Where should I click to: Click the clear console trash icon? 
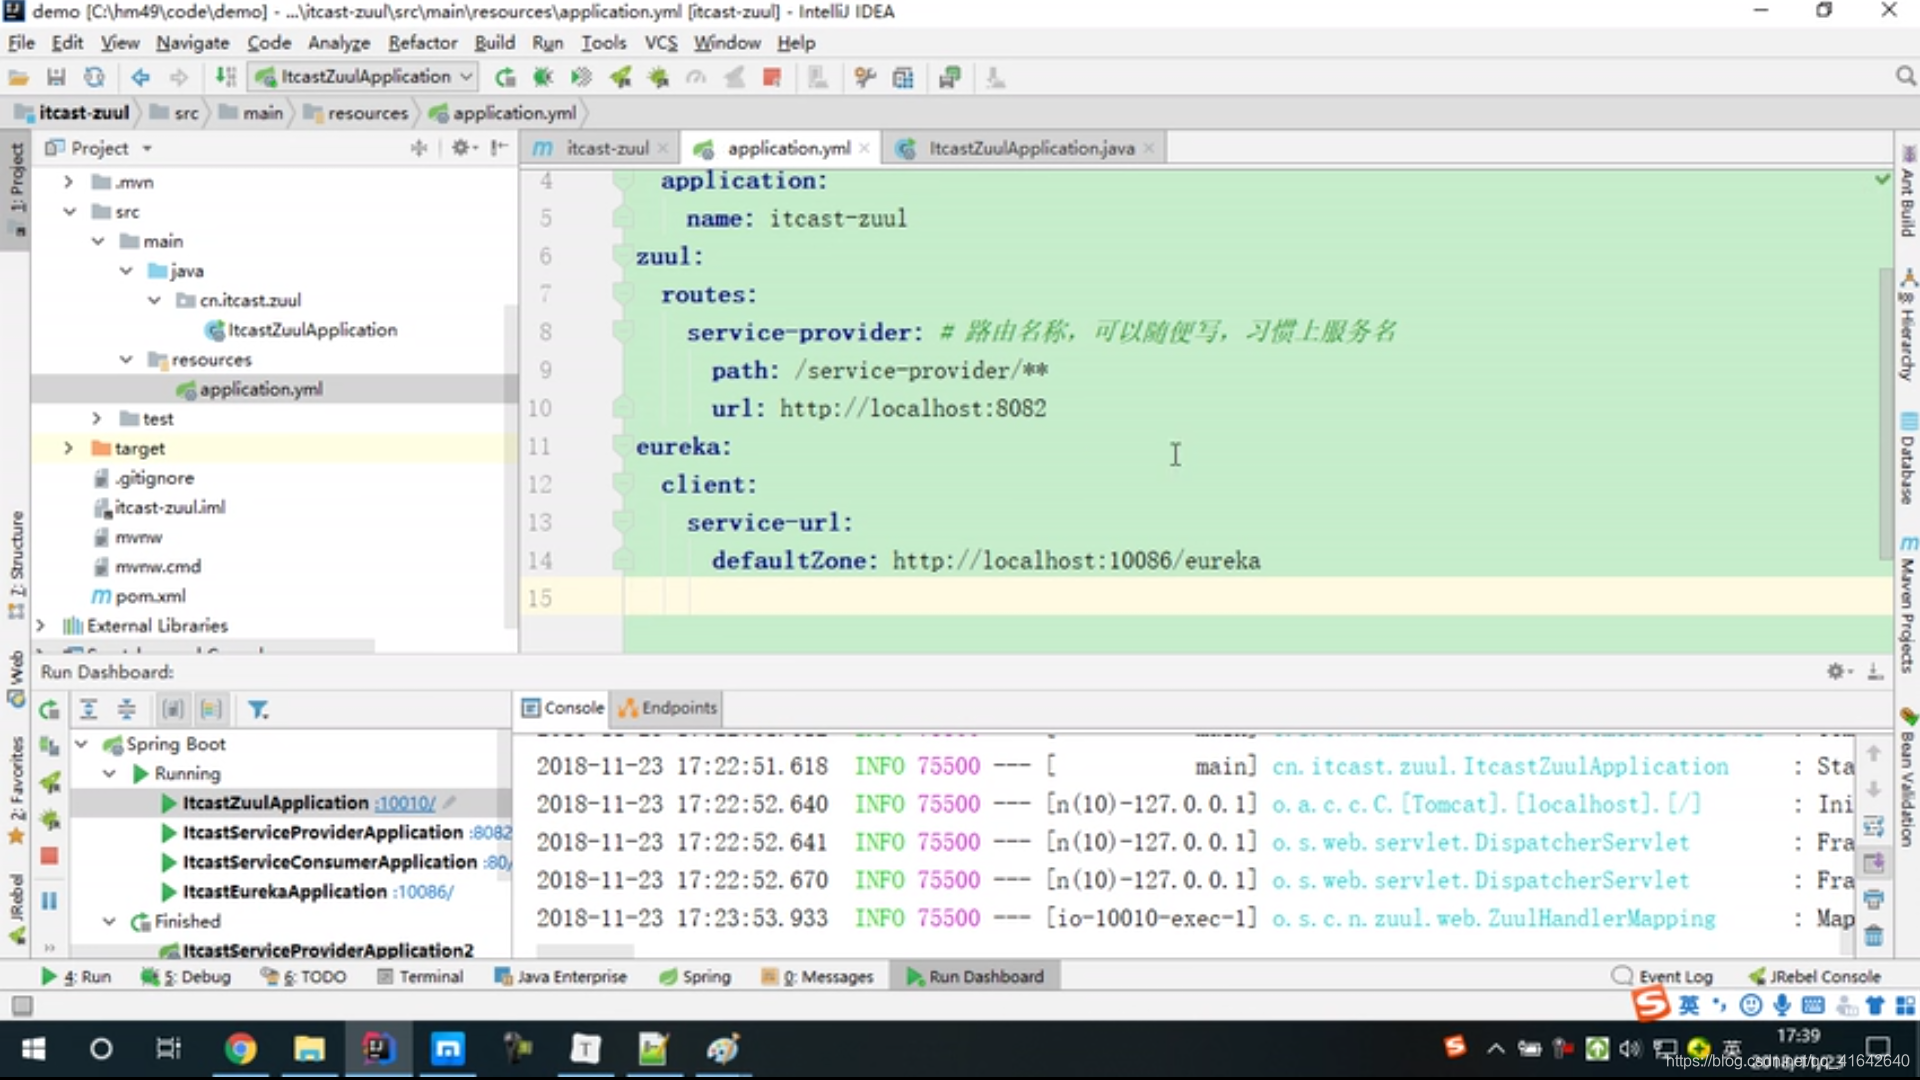[x=1874, y=937]
